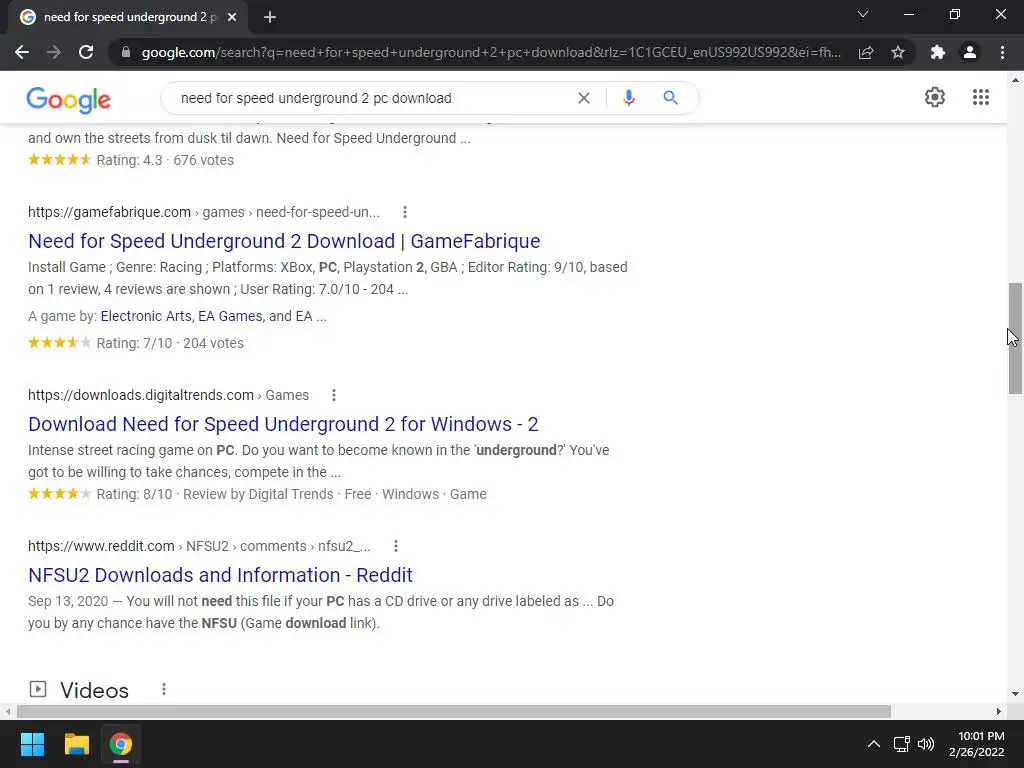View site info lock icon
Image resolution: width=1024 pixels, height=768 pixels.
click(126, 52)
